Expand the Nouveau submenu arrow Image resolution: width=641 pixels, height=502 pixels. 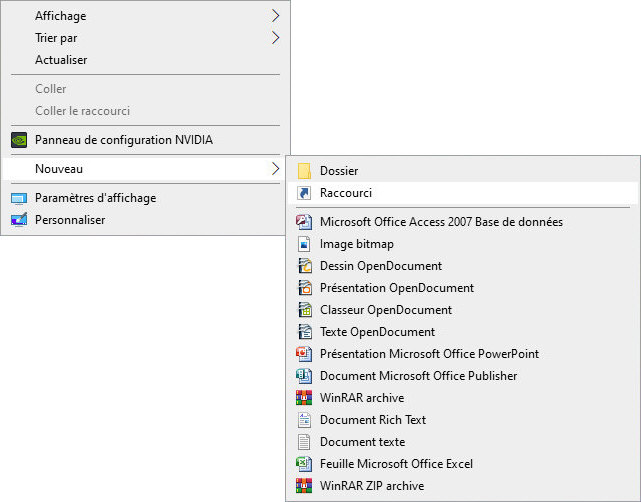click(x=275, y=169)
